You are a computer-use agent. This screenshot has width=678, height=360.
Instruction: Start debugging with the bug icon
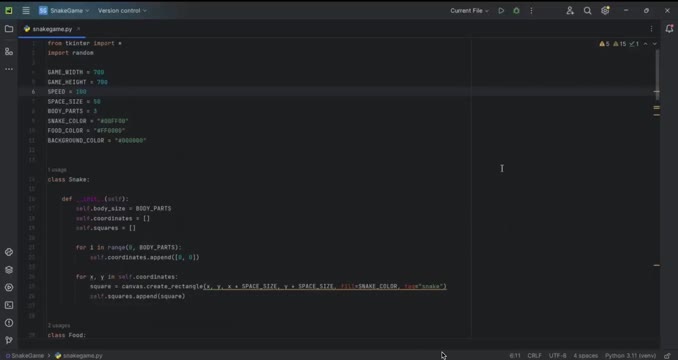[516, 11]
